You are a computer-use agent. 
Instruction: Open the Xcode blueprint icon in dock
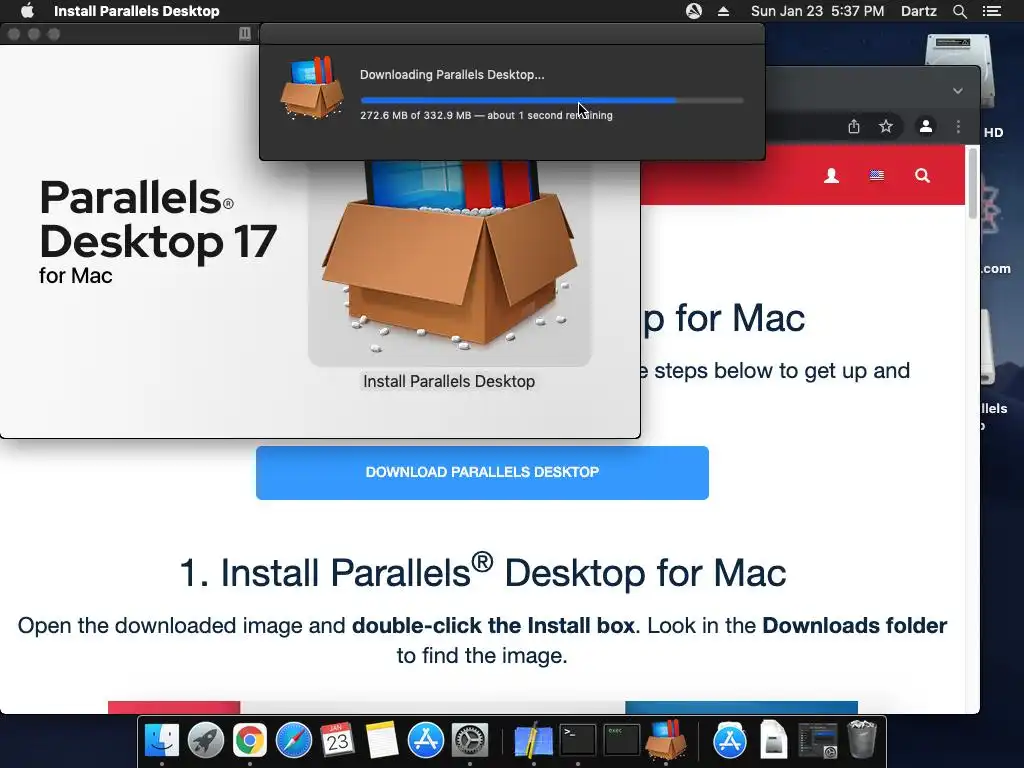[x=534, y=740]
